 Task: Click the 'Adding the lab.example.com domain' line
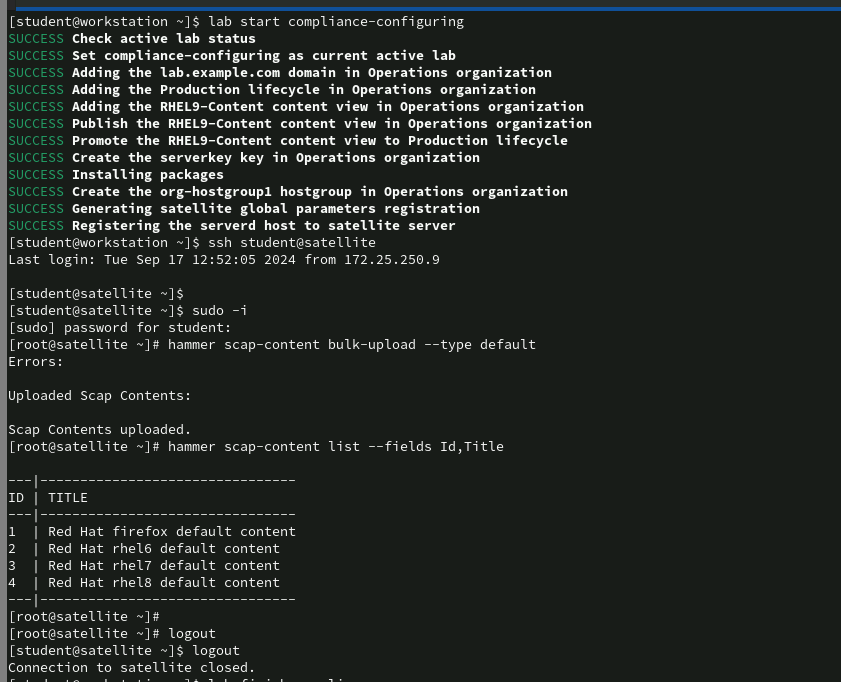click(311, 72)
